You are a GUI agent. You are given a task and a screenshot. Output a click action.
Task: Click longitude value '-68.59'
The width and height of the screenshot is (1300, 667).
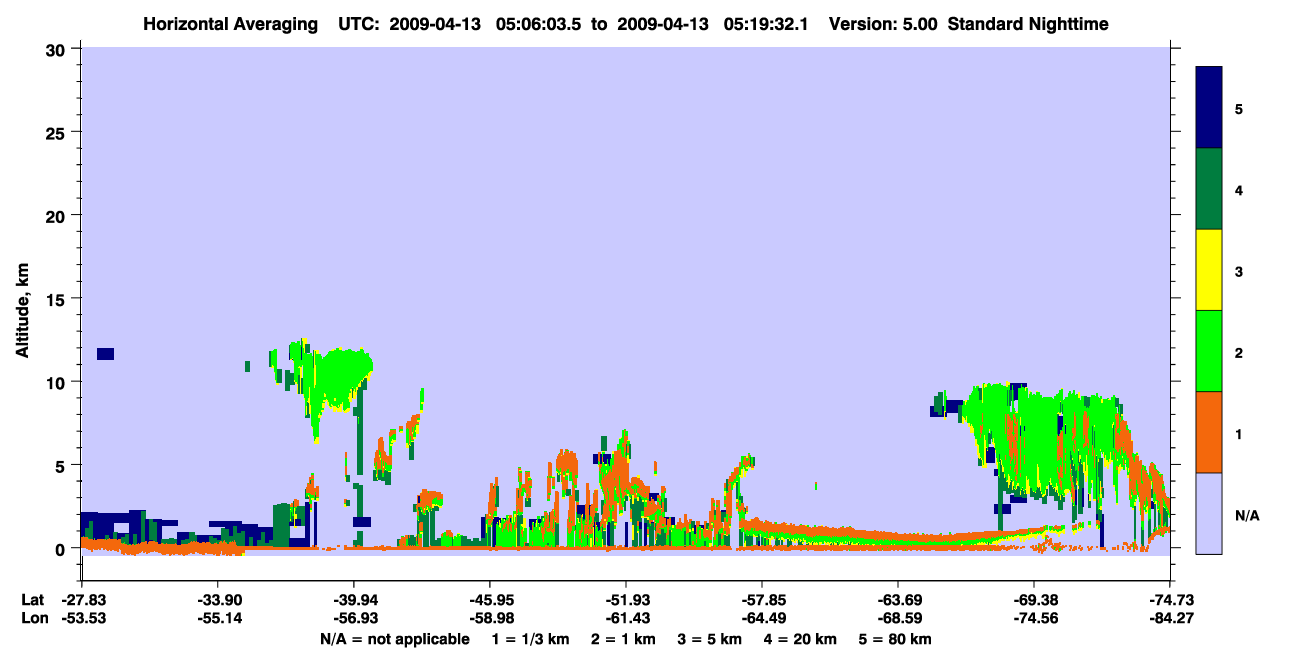(898, 619)
